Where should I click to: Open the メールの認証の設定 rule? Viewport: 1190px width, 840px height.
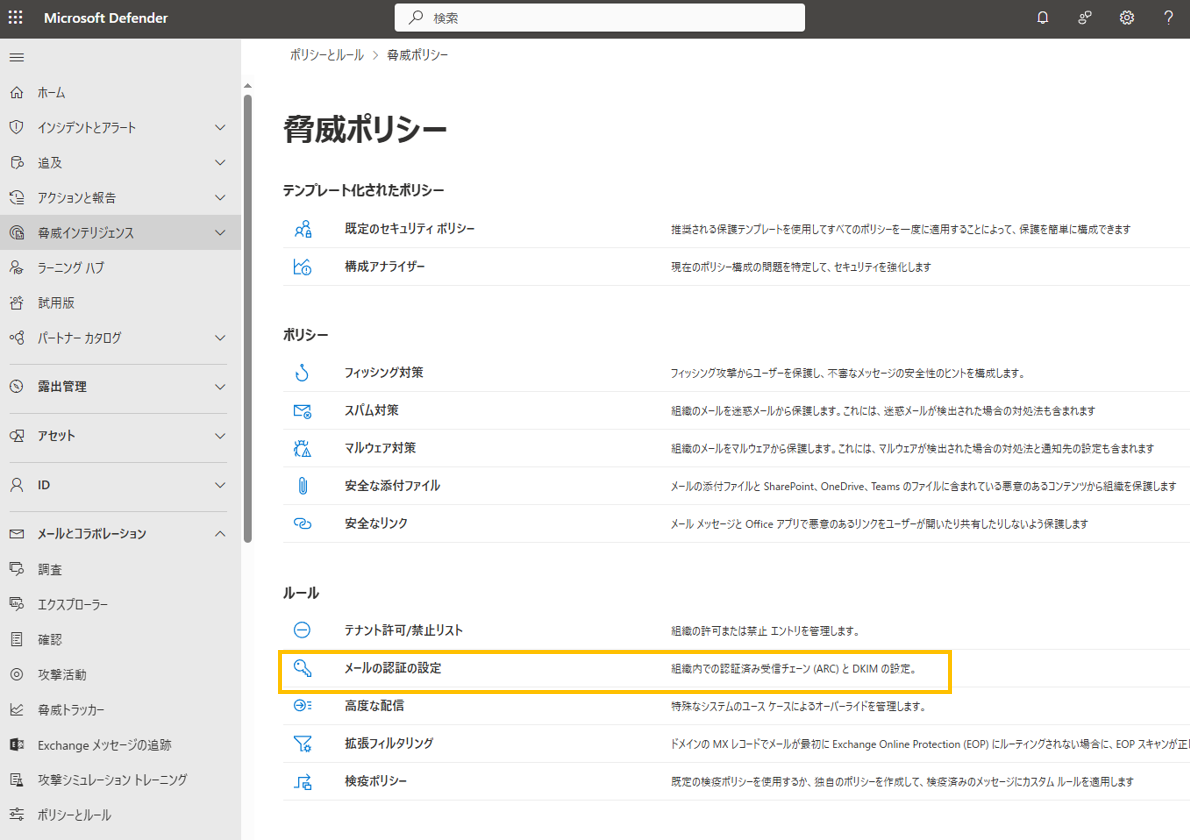392,668
